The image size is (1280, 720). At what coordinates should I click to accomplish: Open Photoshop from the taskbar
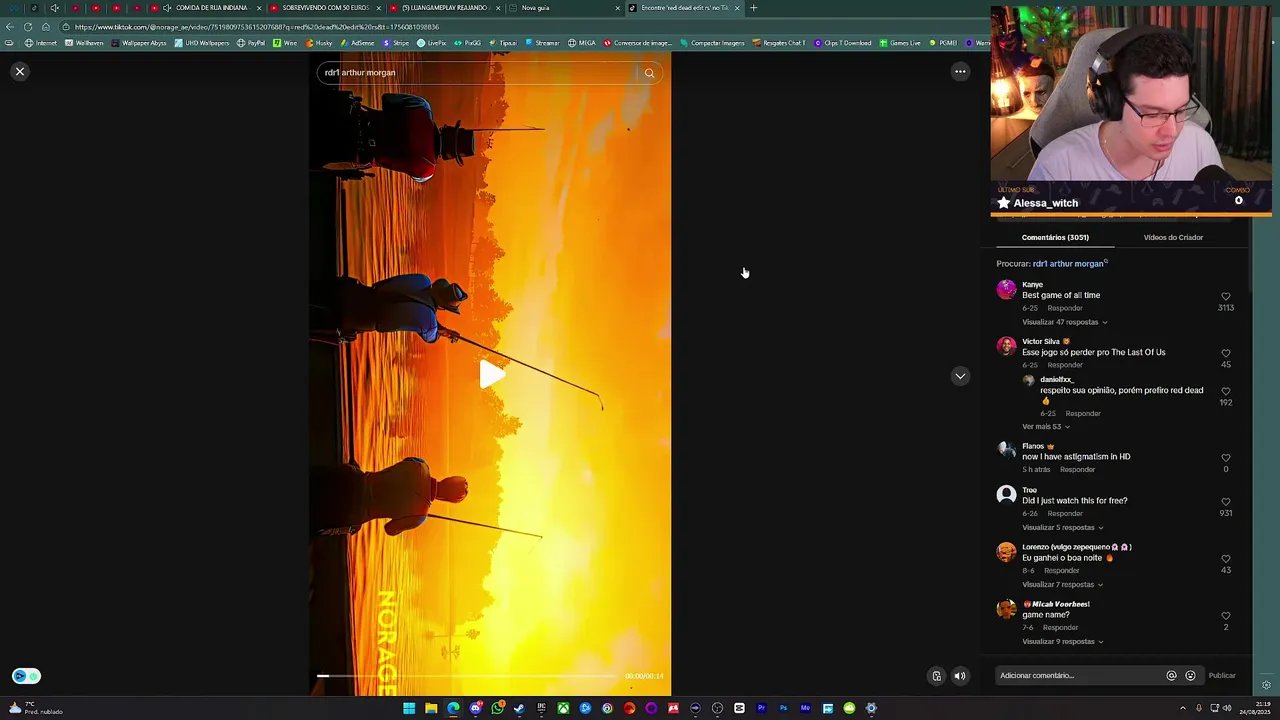click(x=783, y=708)
